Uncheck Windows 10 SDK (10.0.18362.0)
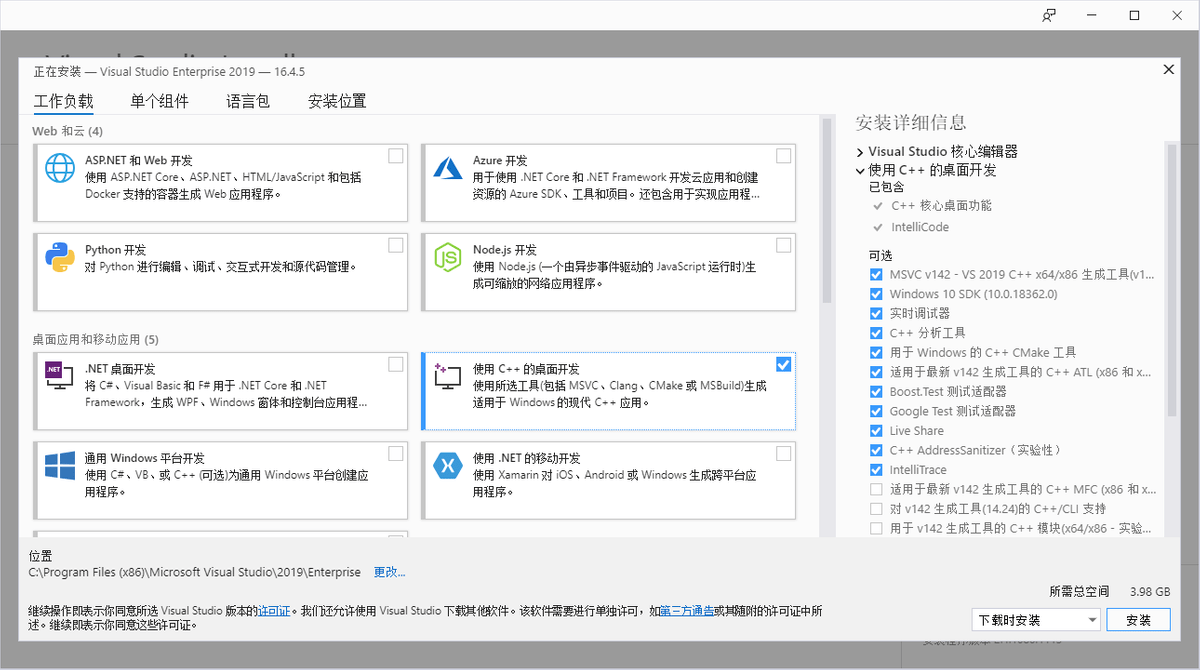The width and height of the screenshot is (1200, 670). click(875, 293)
